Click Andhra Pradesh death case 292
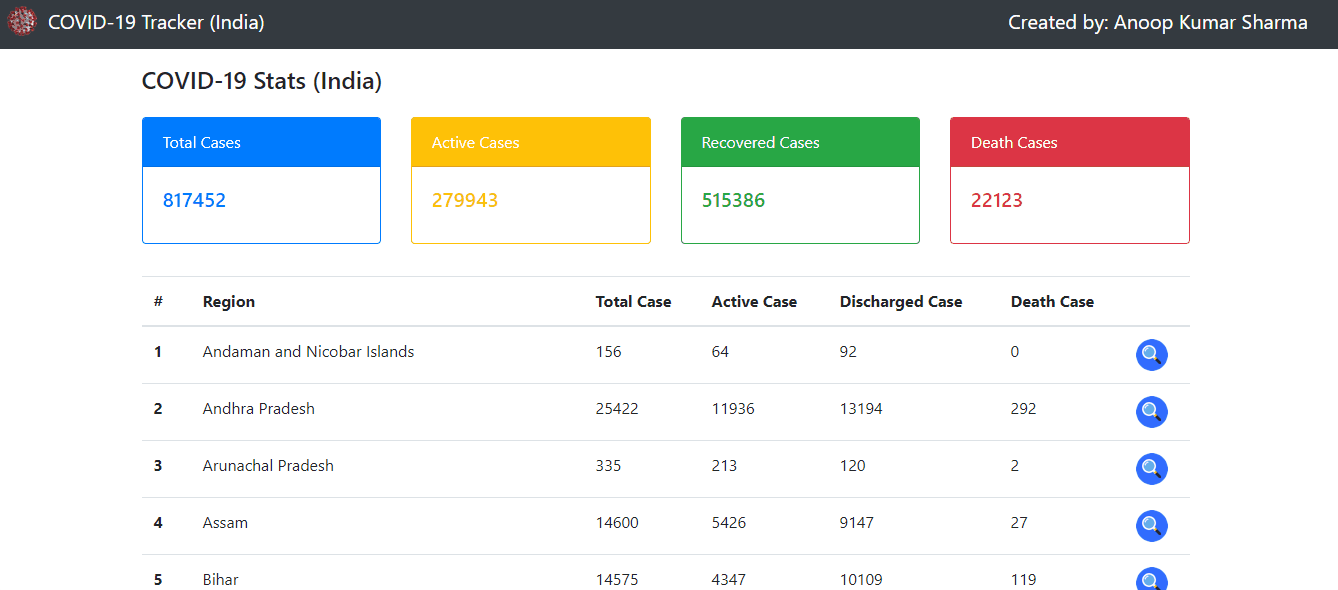1338x590 pixels. (1024, 409)
